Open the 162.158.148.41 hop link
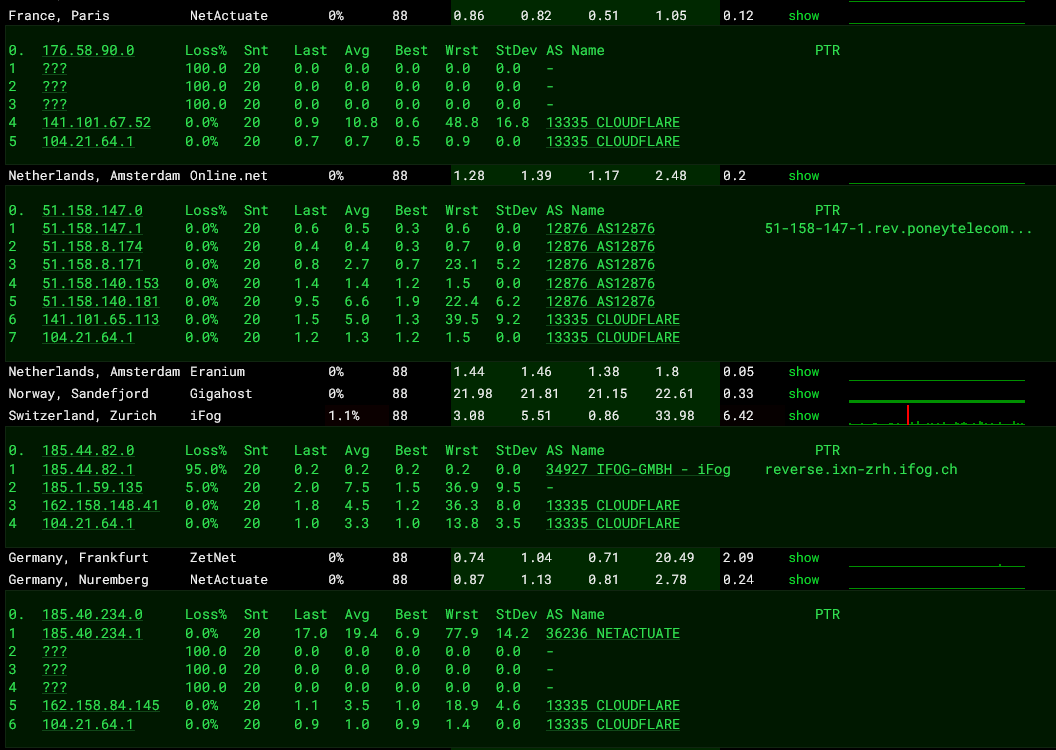 pyautogui.click(x=100, y=506)
